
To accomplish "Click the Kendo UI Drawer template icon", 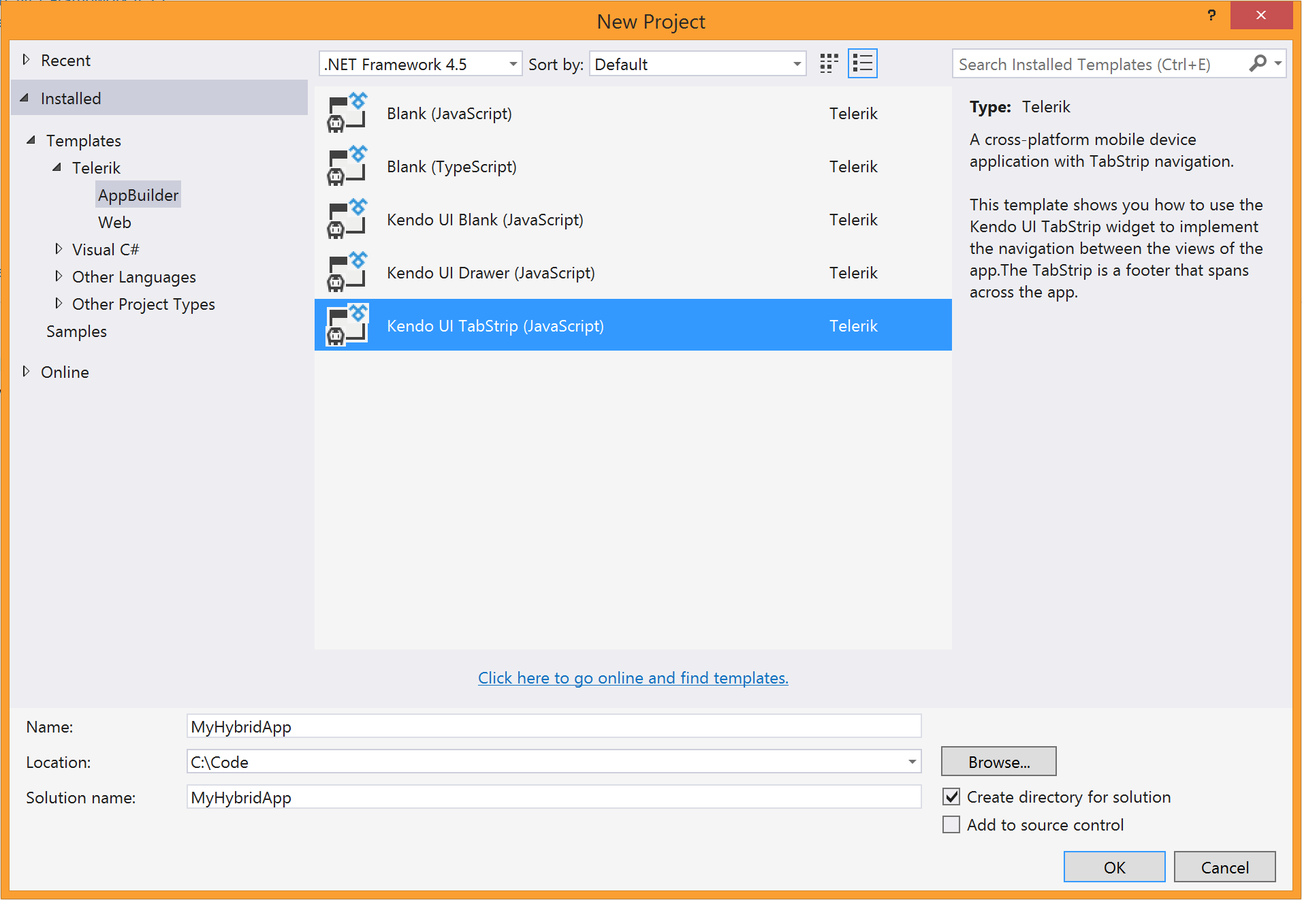I will point(348,272).
